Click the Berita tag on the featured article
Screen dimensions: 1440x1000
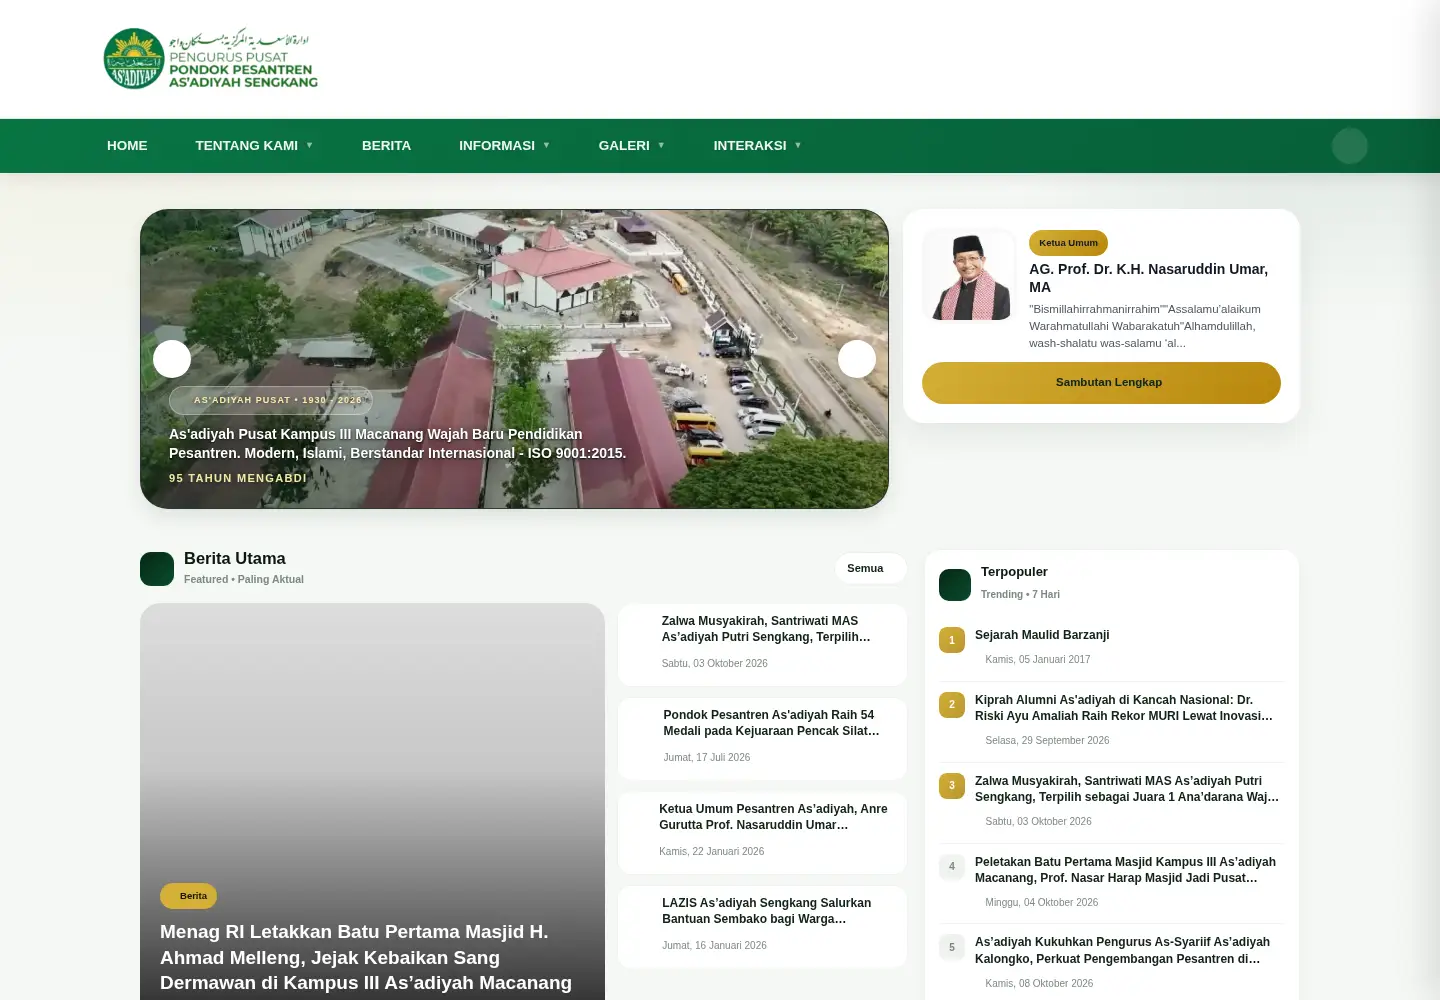click(x=188, y=896)
